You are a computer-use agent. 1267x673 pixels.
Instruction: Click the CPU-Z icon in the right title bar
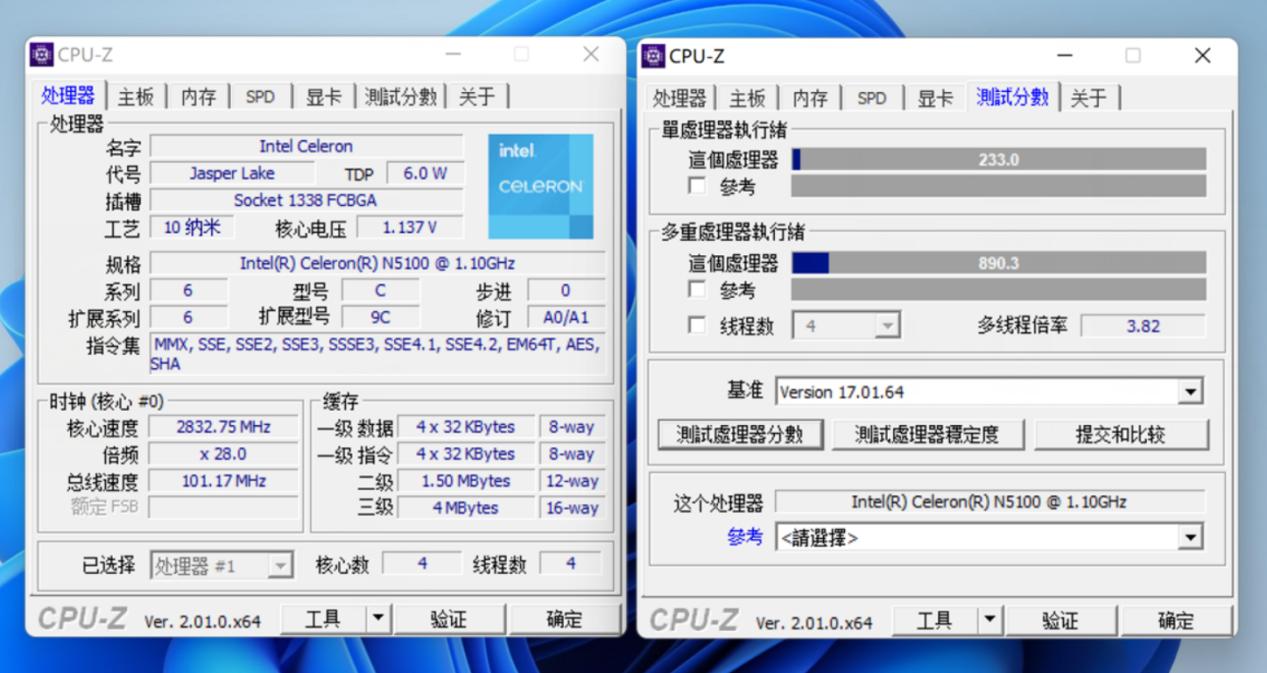click(x=656, y=56)
